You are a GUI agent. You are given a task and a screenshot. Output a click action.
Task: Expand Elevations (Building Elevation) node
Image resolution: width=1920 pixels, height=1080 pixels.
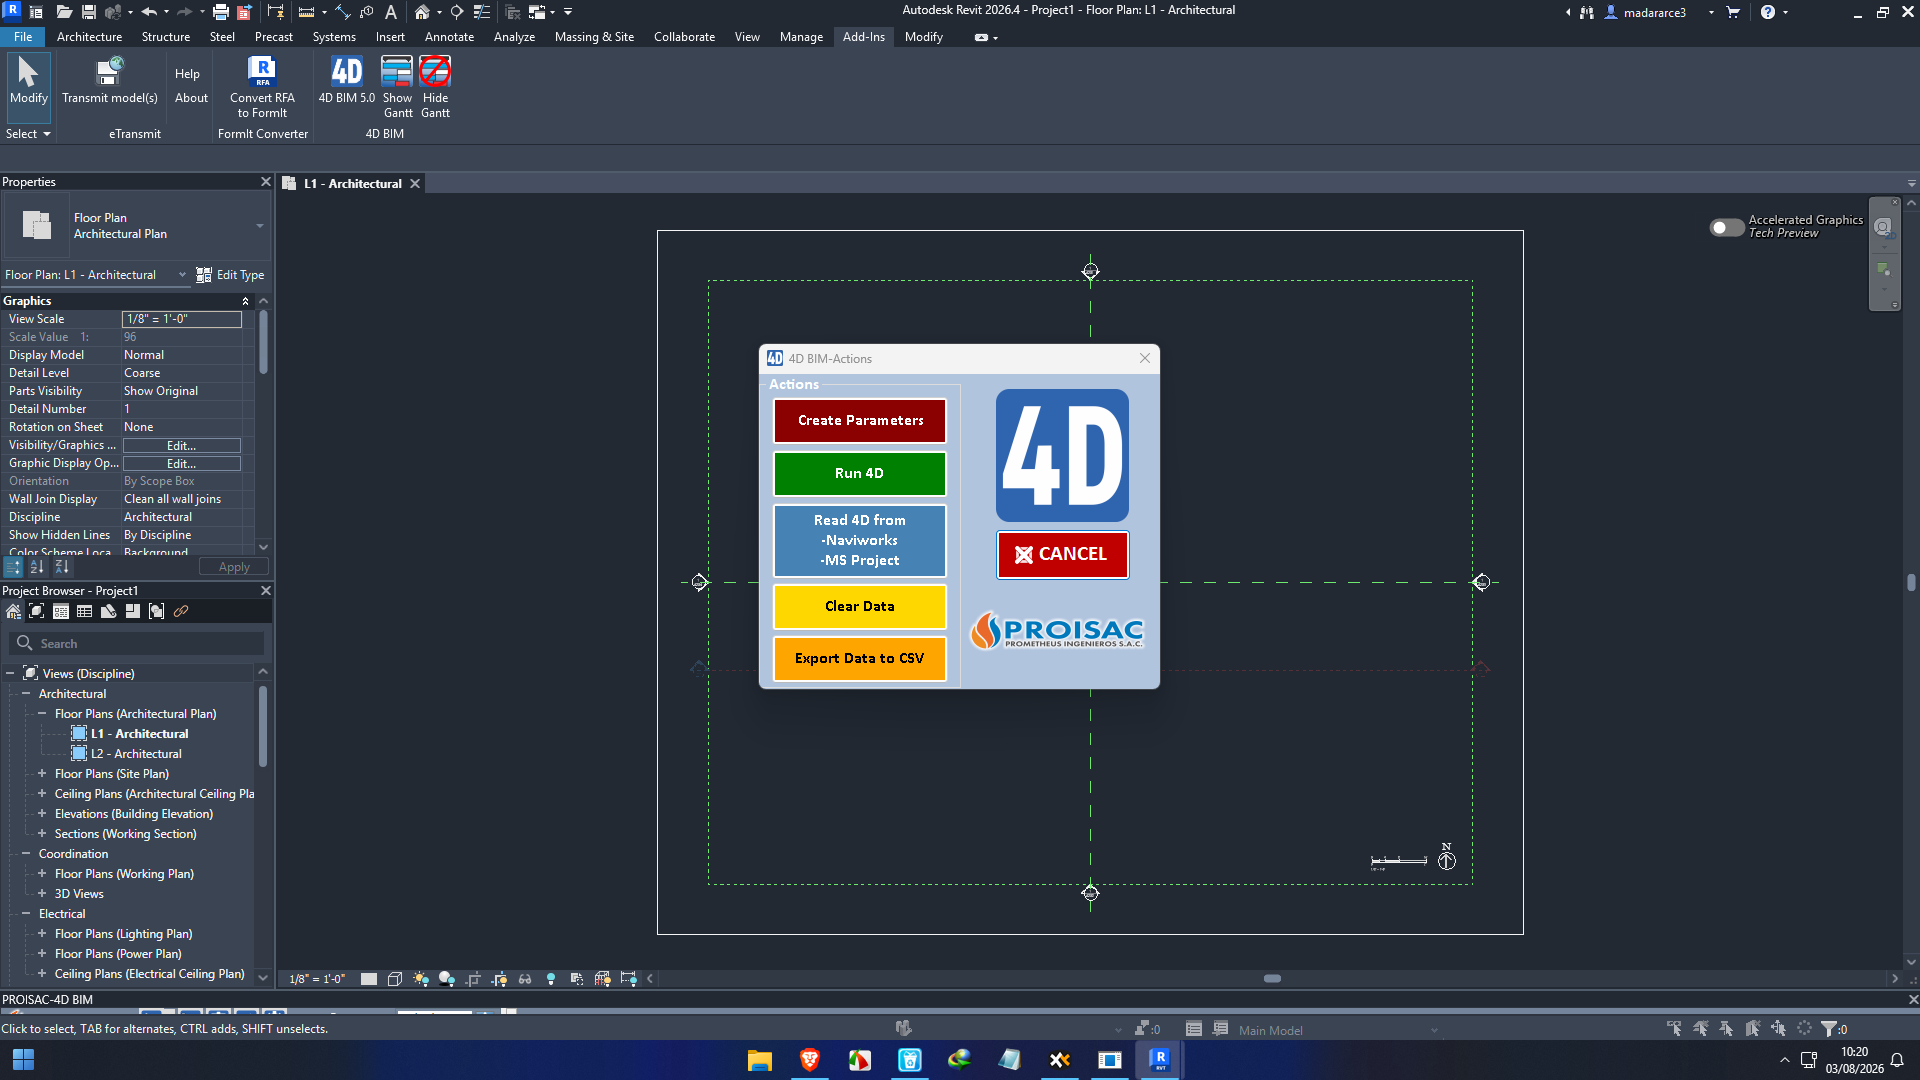click(x=42, y=814)
